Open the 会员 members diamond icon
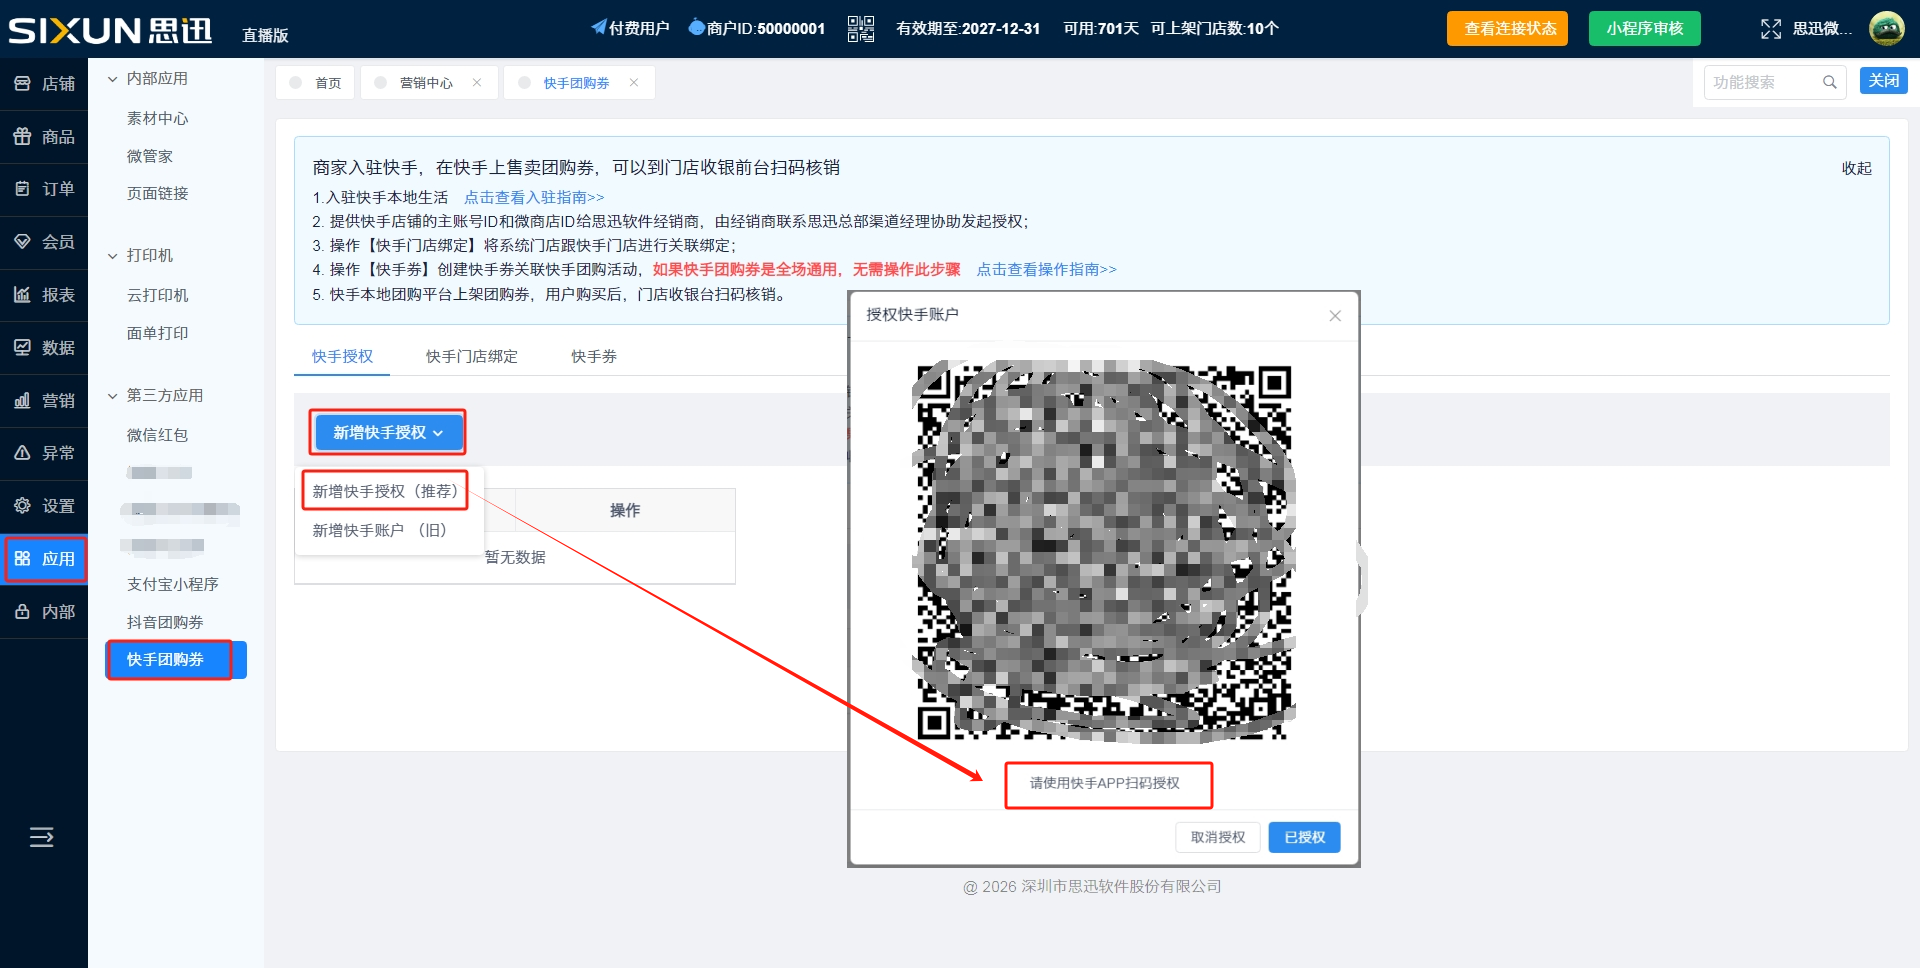The image size is (1920, 970). click(x=22, y=242)
